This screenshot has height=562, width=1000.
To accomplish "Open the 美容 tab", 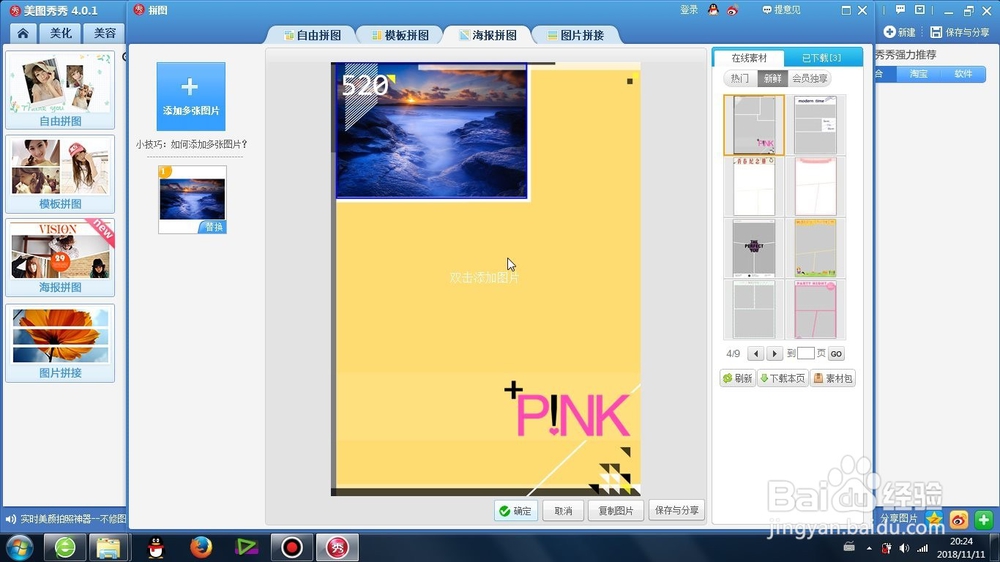I will click(104, 33).
